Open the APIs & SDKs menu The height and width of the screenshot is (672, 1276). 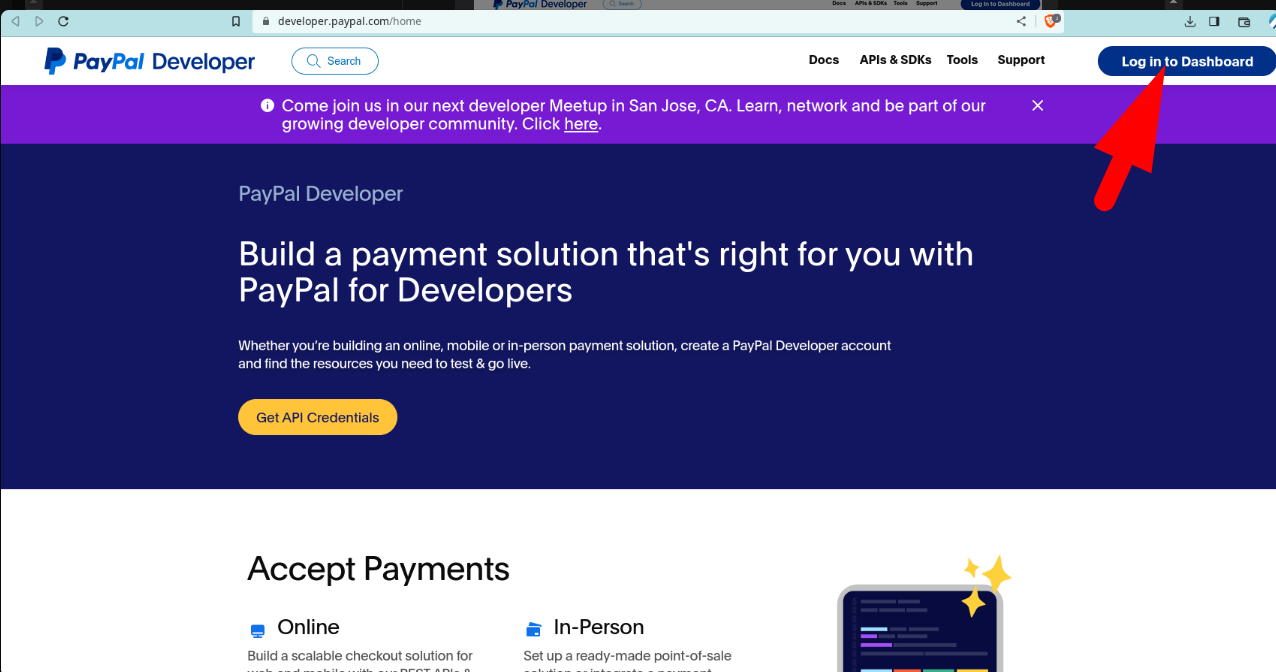[894, 60]
